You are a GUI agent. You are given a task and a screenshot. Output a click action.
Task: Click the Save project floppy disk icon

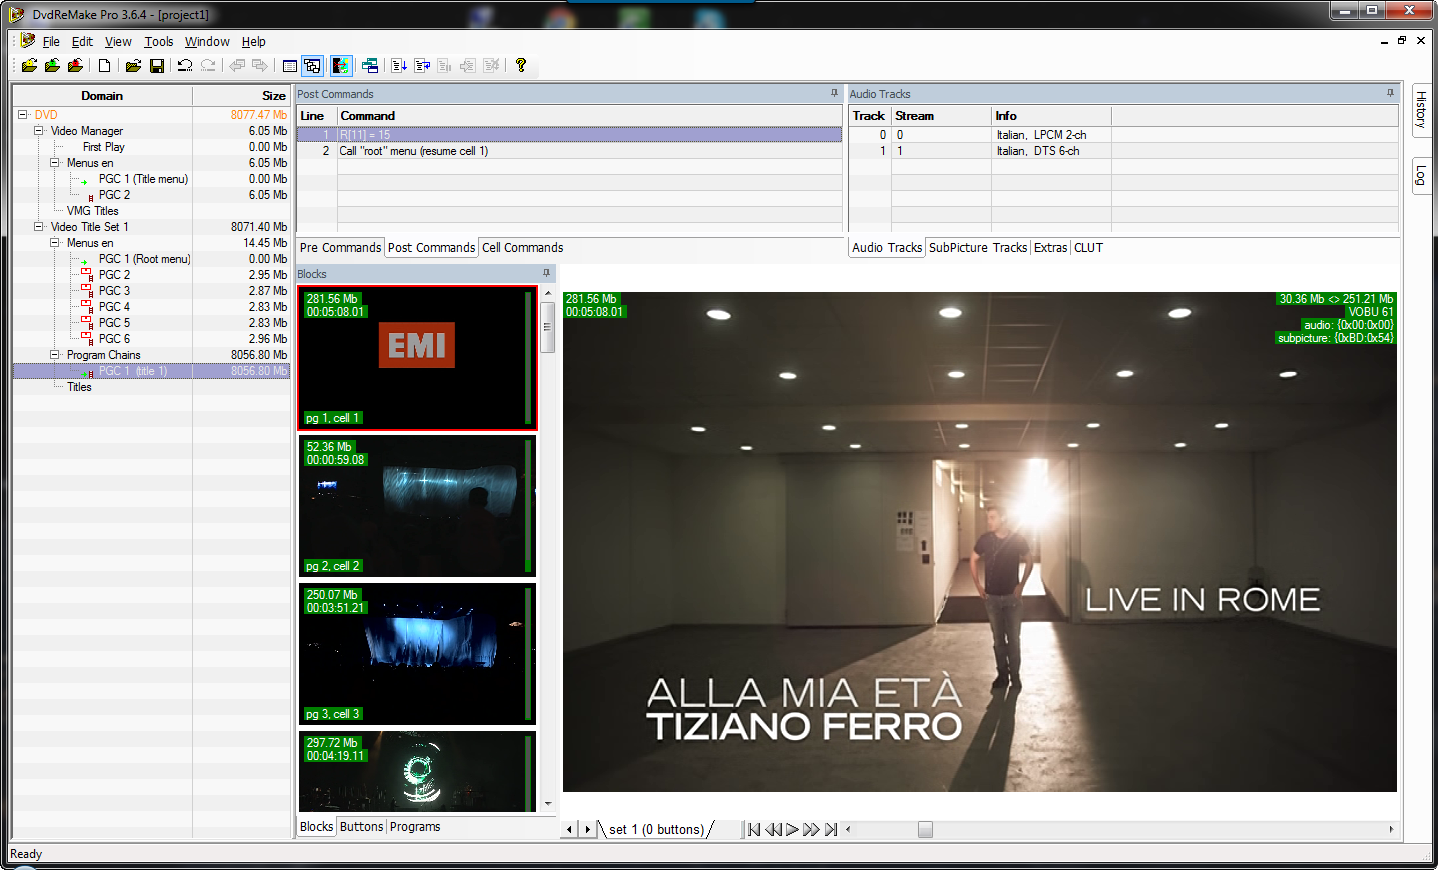(157, 66)
